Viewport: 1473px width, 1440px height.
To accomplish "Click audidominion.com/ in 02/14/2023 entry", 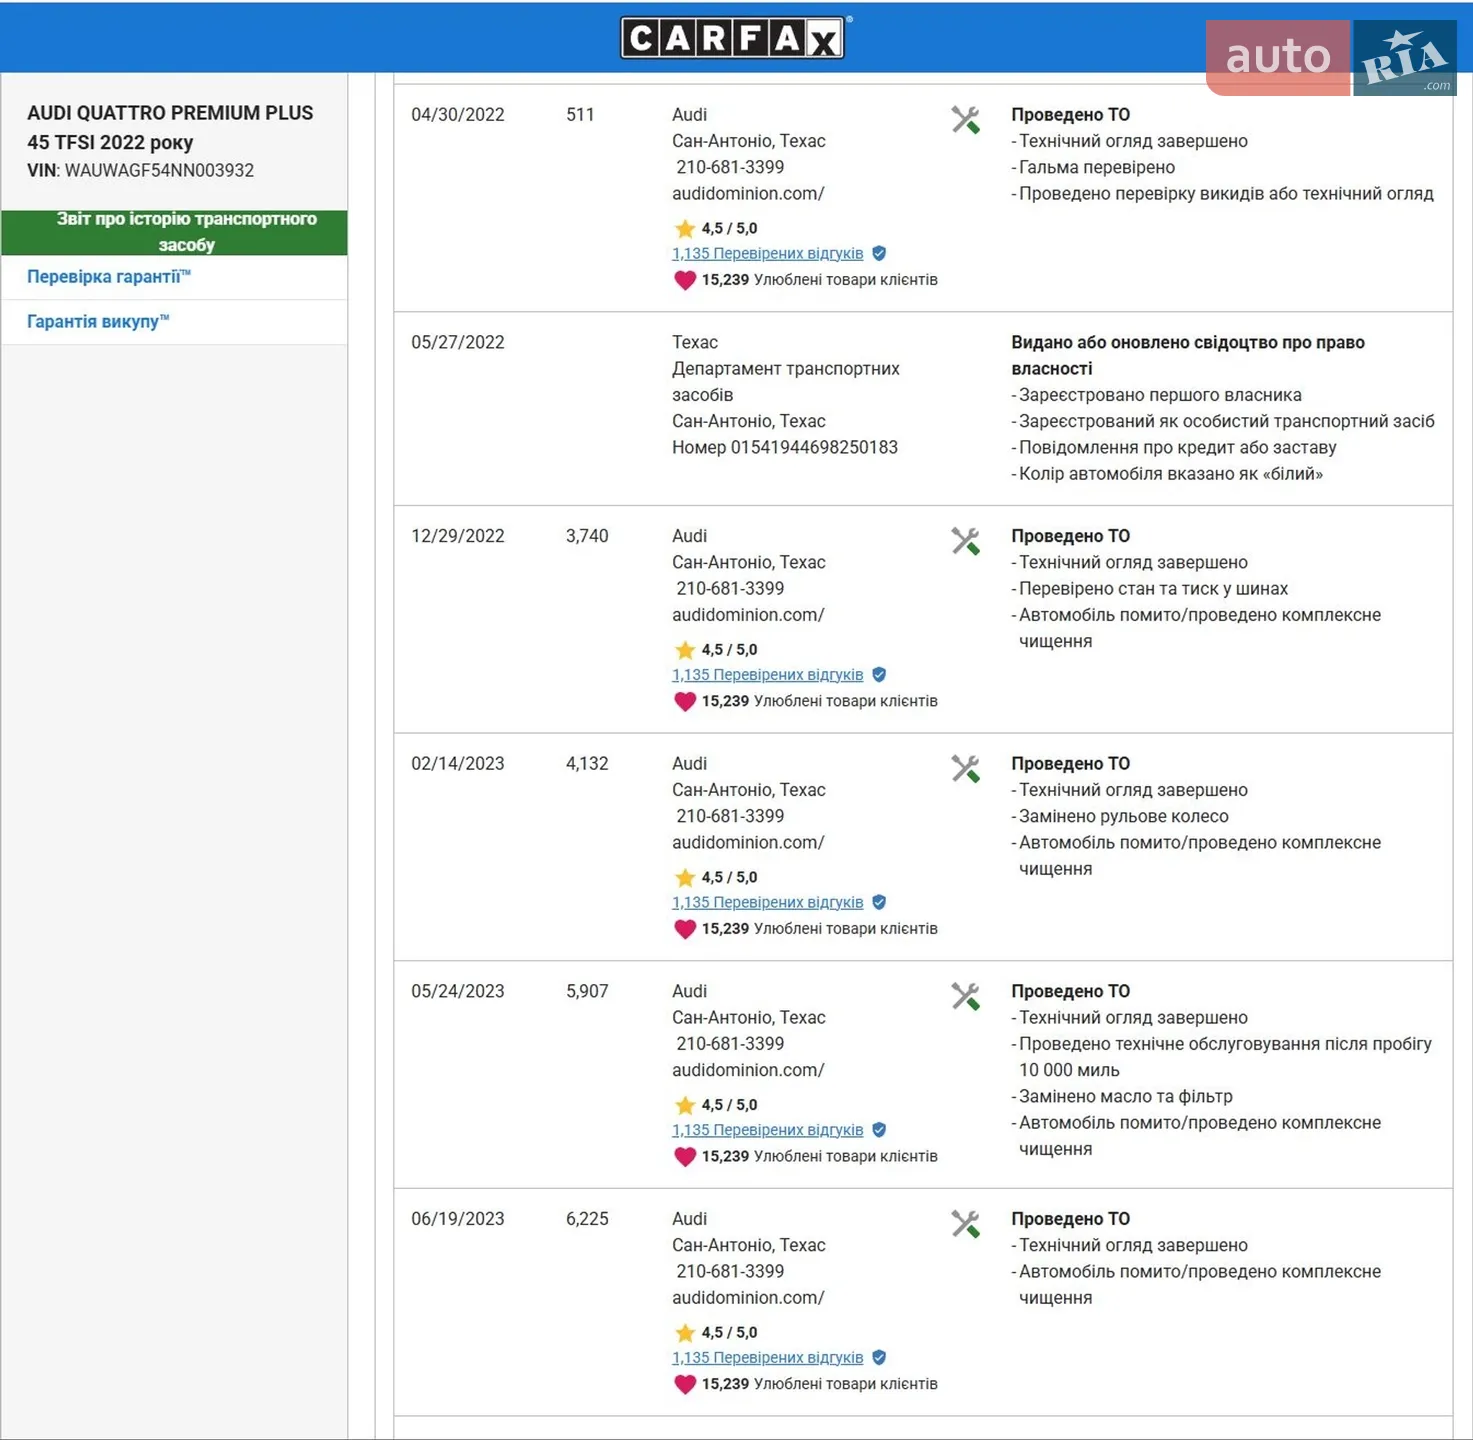I will coord(748,843).
